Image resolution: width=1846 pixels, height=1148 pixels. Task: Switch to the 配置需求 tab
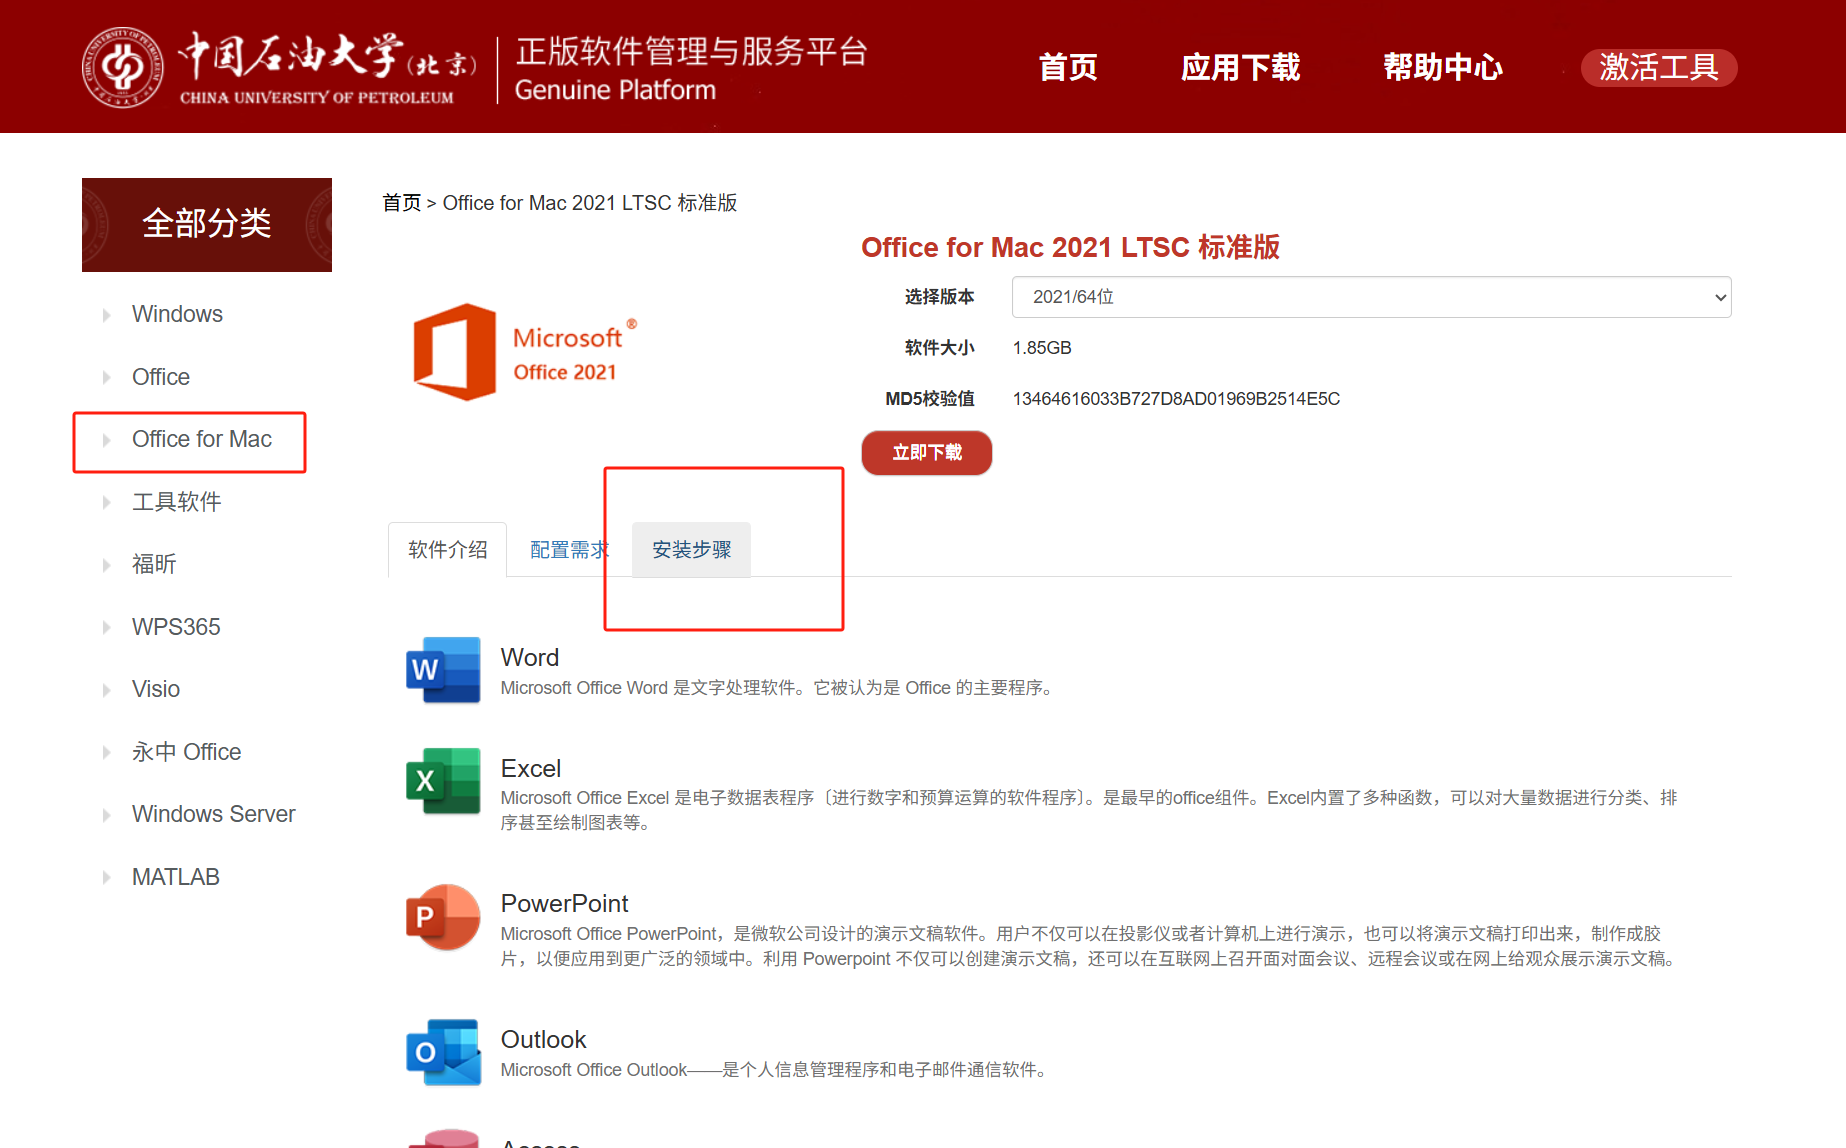coord(568,550)
